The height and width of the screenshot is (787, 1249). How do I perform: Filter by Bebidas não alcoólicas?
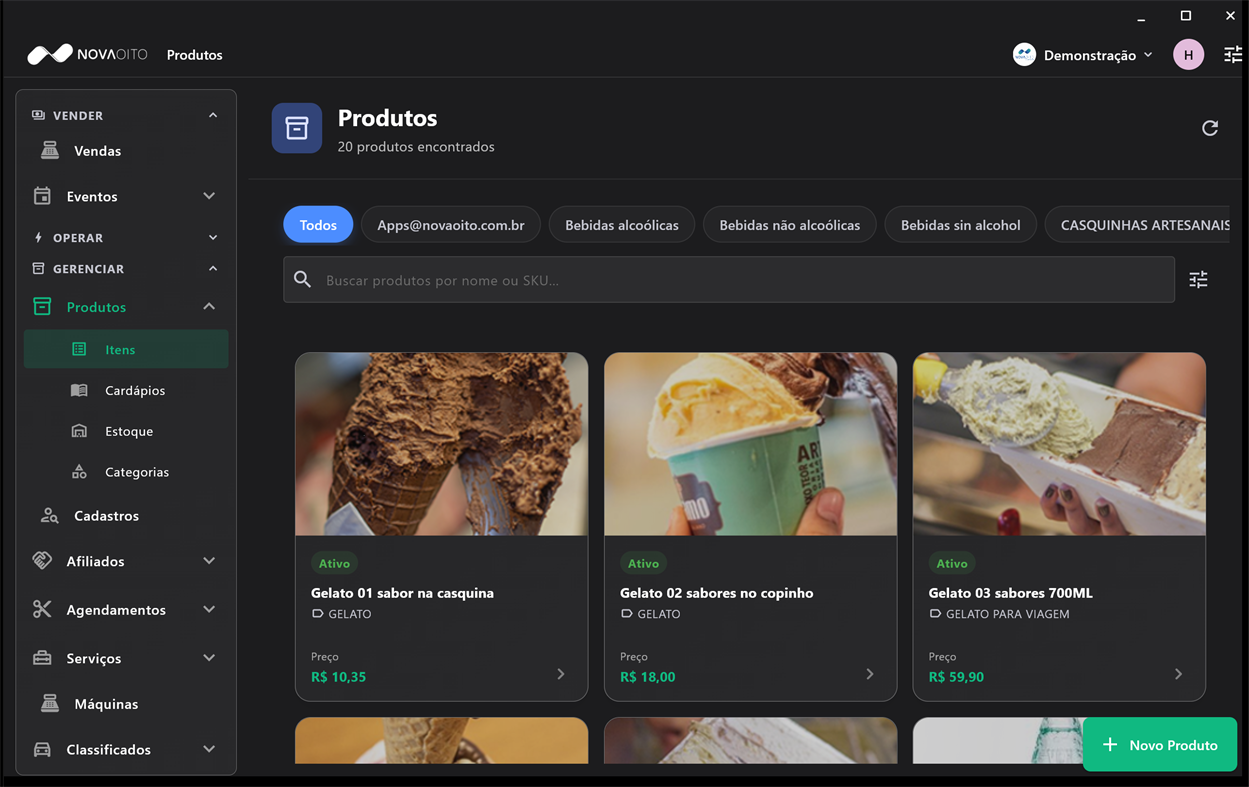790,225
